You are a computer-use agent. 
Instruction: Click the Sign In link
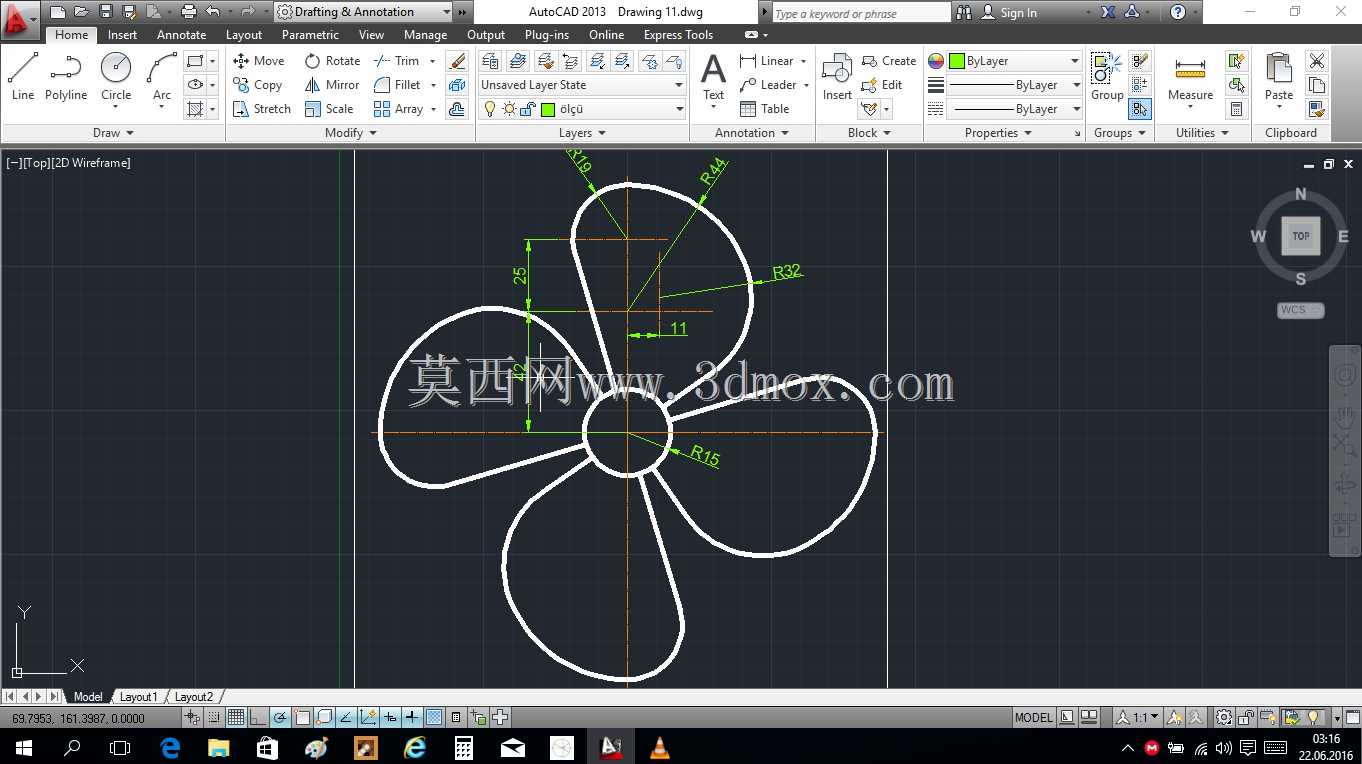[x=1019, y=13]
